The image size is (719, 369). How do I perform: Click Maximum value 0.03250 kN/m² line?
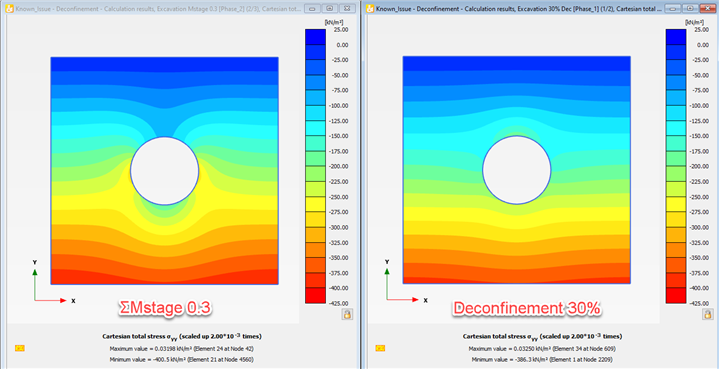542,349
